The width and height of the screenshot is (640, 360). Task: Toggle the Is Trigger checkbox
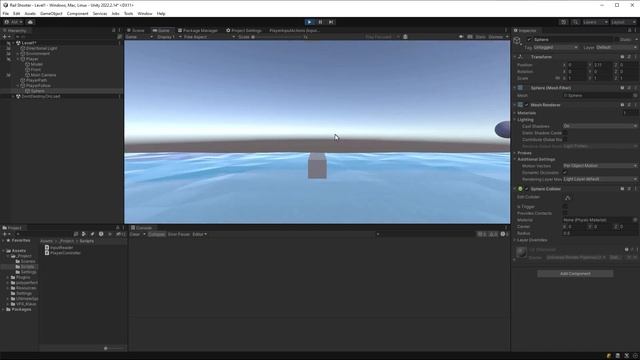click(x=565, y=207)
